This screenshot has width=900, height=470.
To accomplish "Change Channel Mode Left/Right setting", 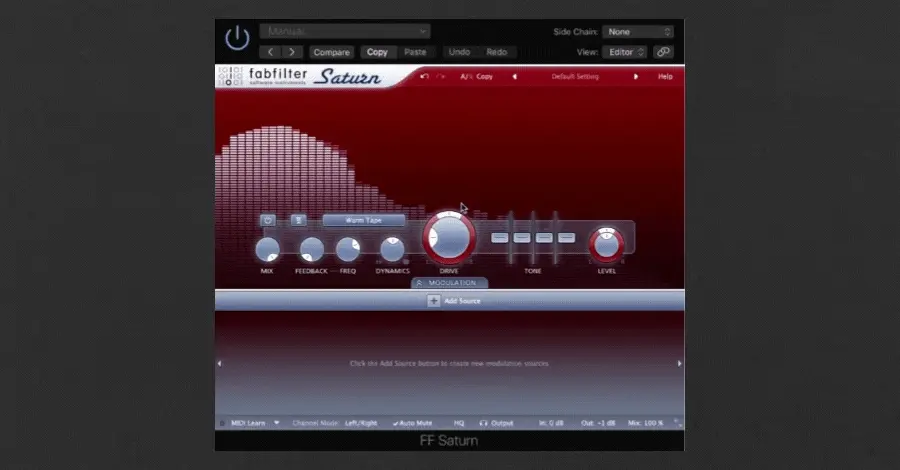I will (x=361, y=423).
